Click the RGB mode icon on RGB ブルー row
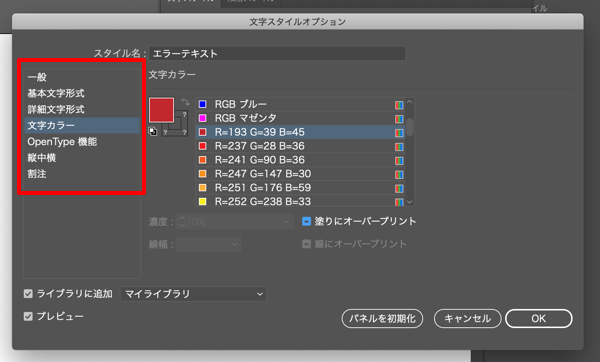The height and width of the screenshot is (362, 600). [x=399, y=105]
